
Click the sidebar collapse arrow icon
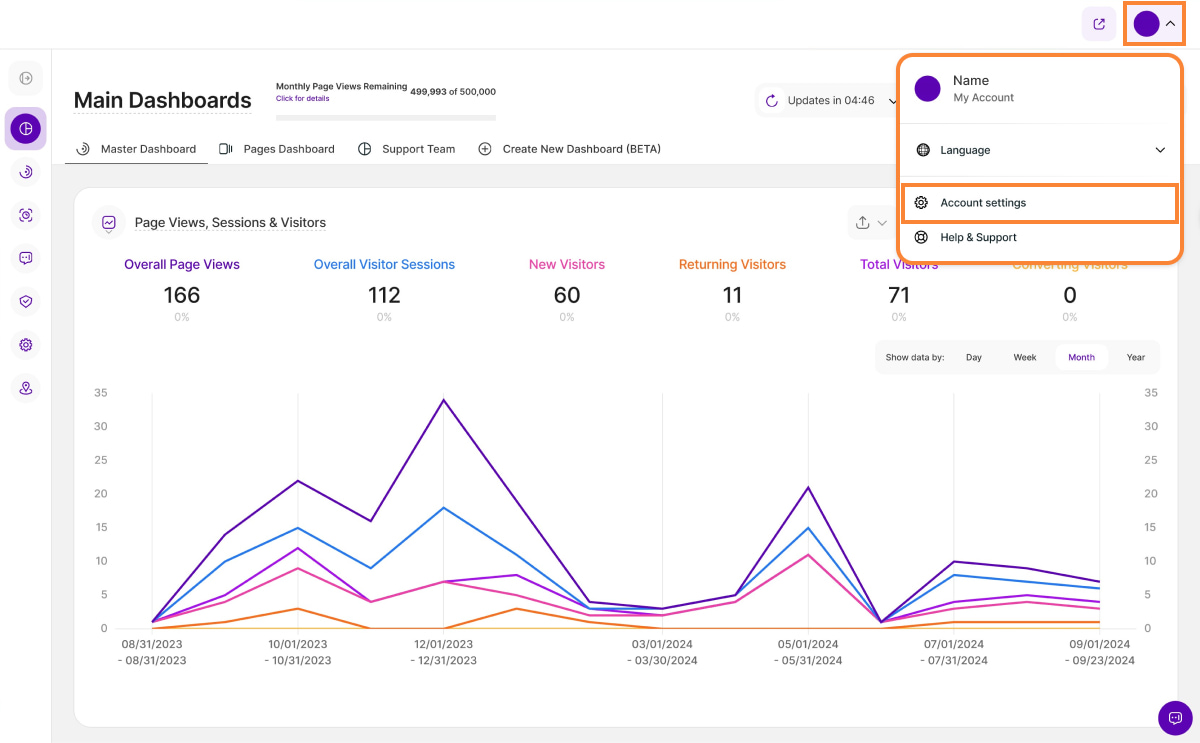point(26,78)
